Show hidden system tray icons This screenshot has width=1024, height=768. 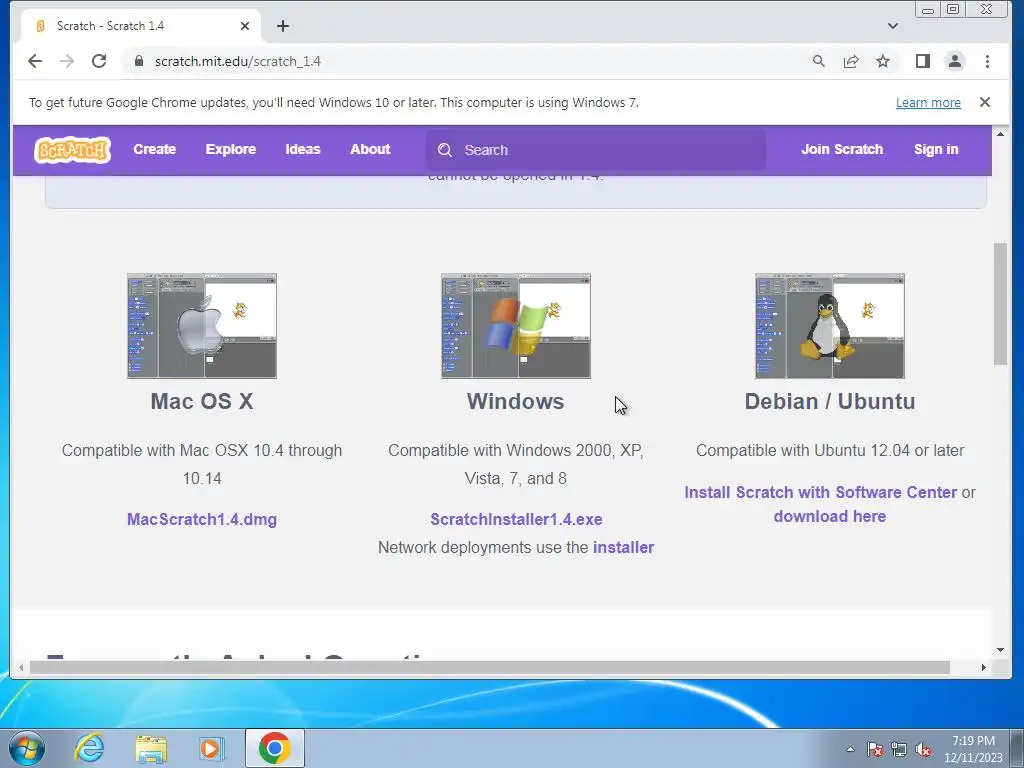click(x=850, y=750)
